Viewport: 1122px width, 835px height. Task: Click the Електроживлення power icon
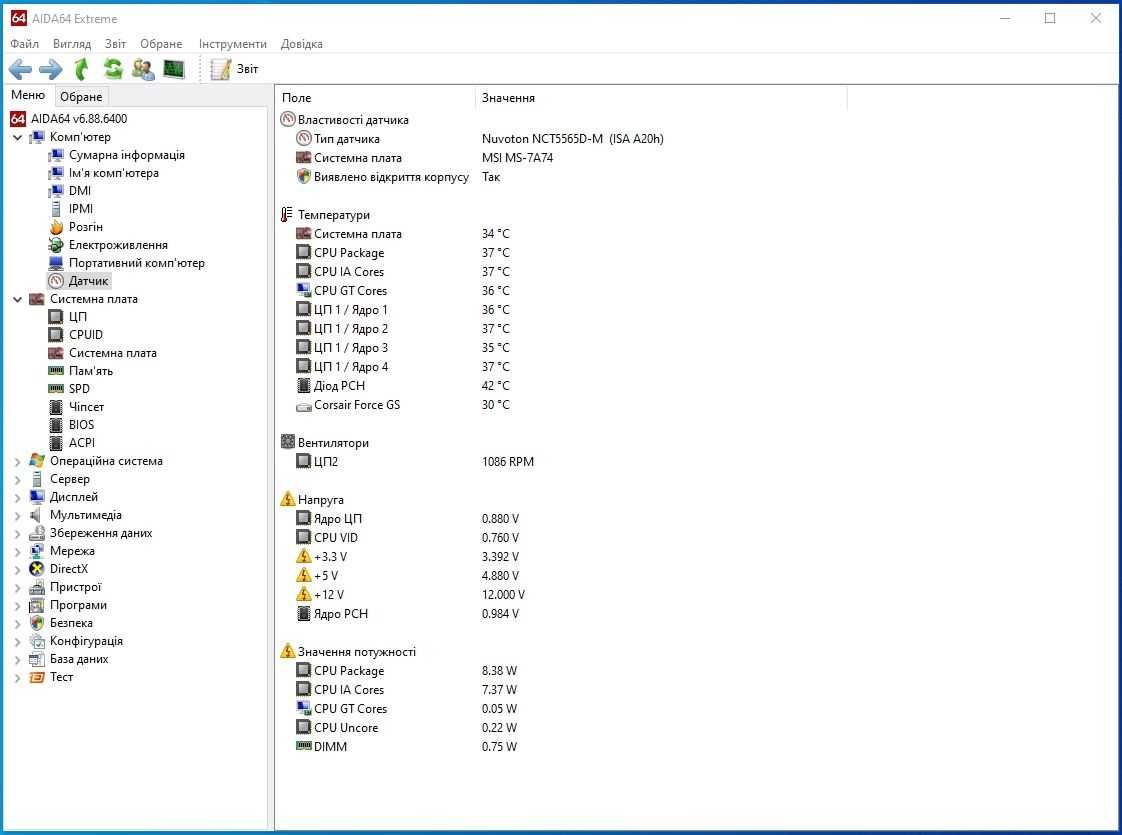click(56, 245)
